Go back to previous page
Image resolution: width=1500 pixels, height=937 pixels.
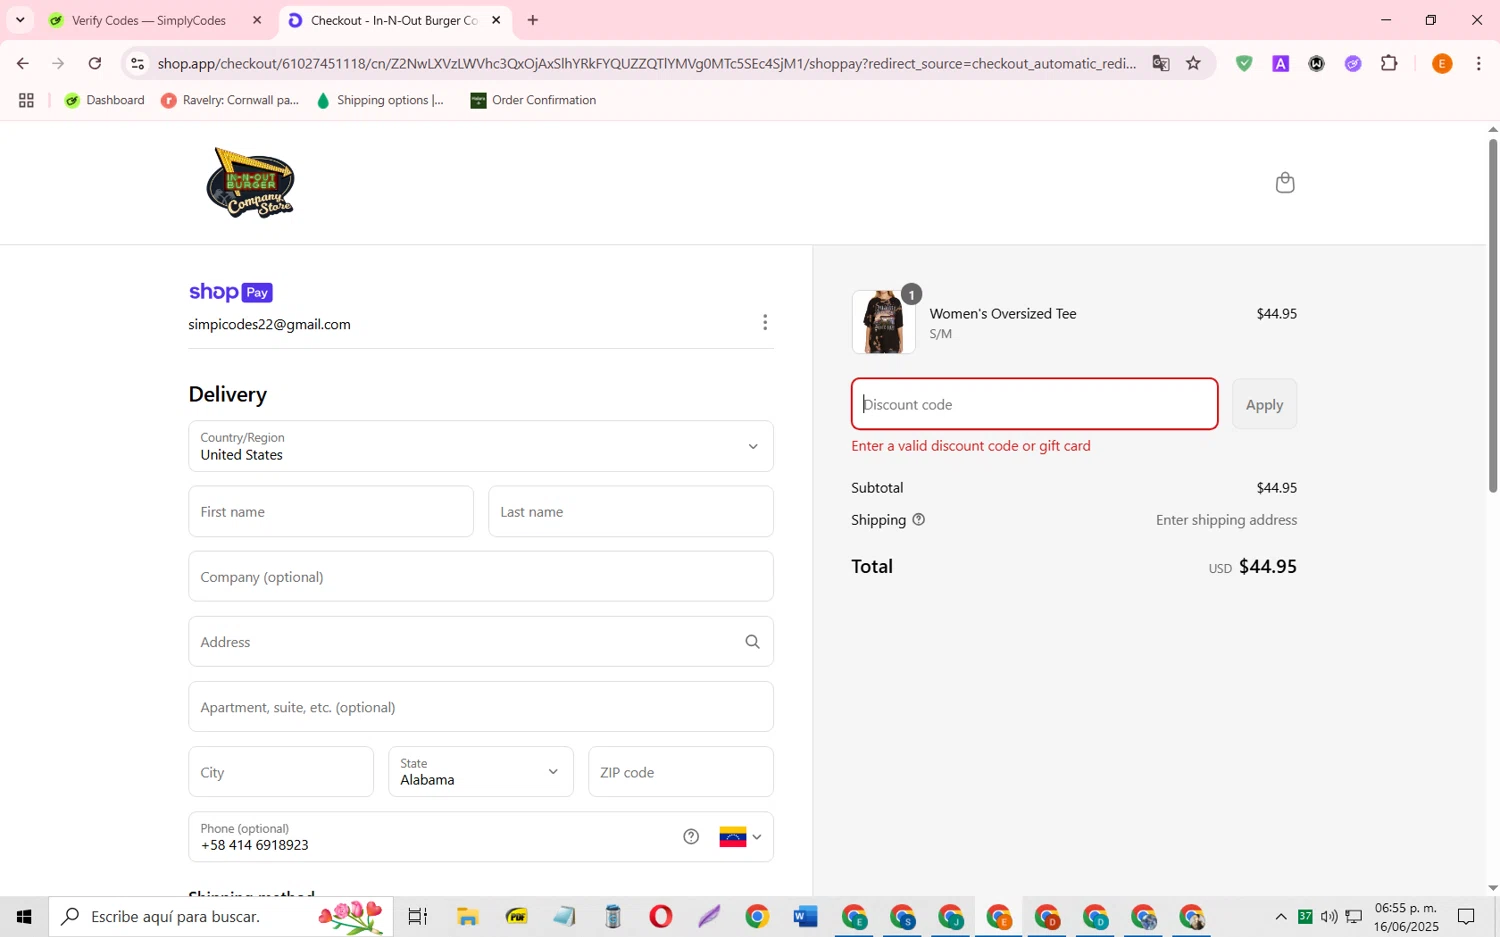[x=22, y=63]
